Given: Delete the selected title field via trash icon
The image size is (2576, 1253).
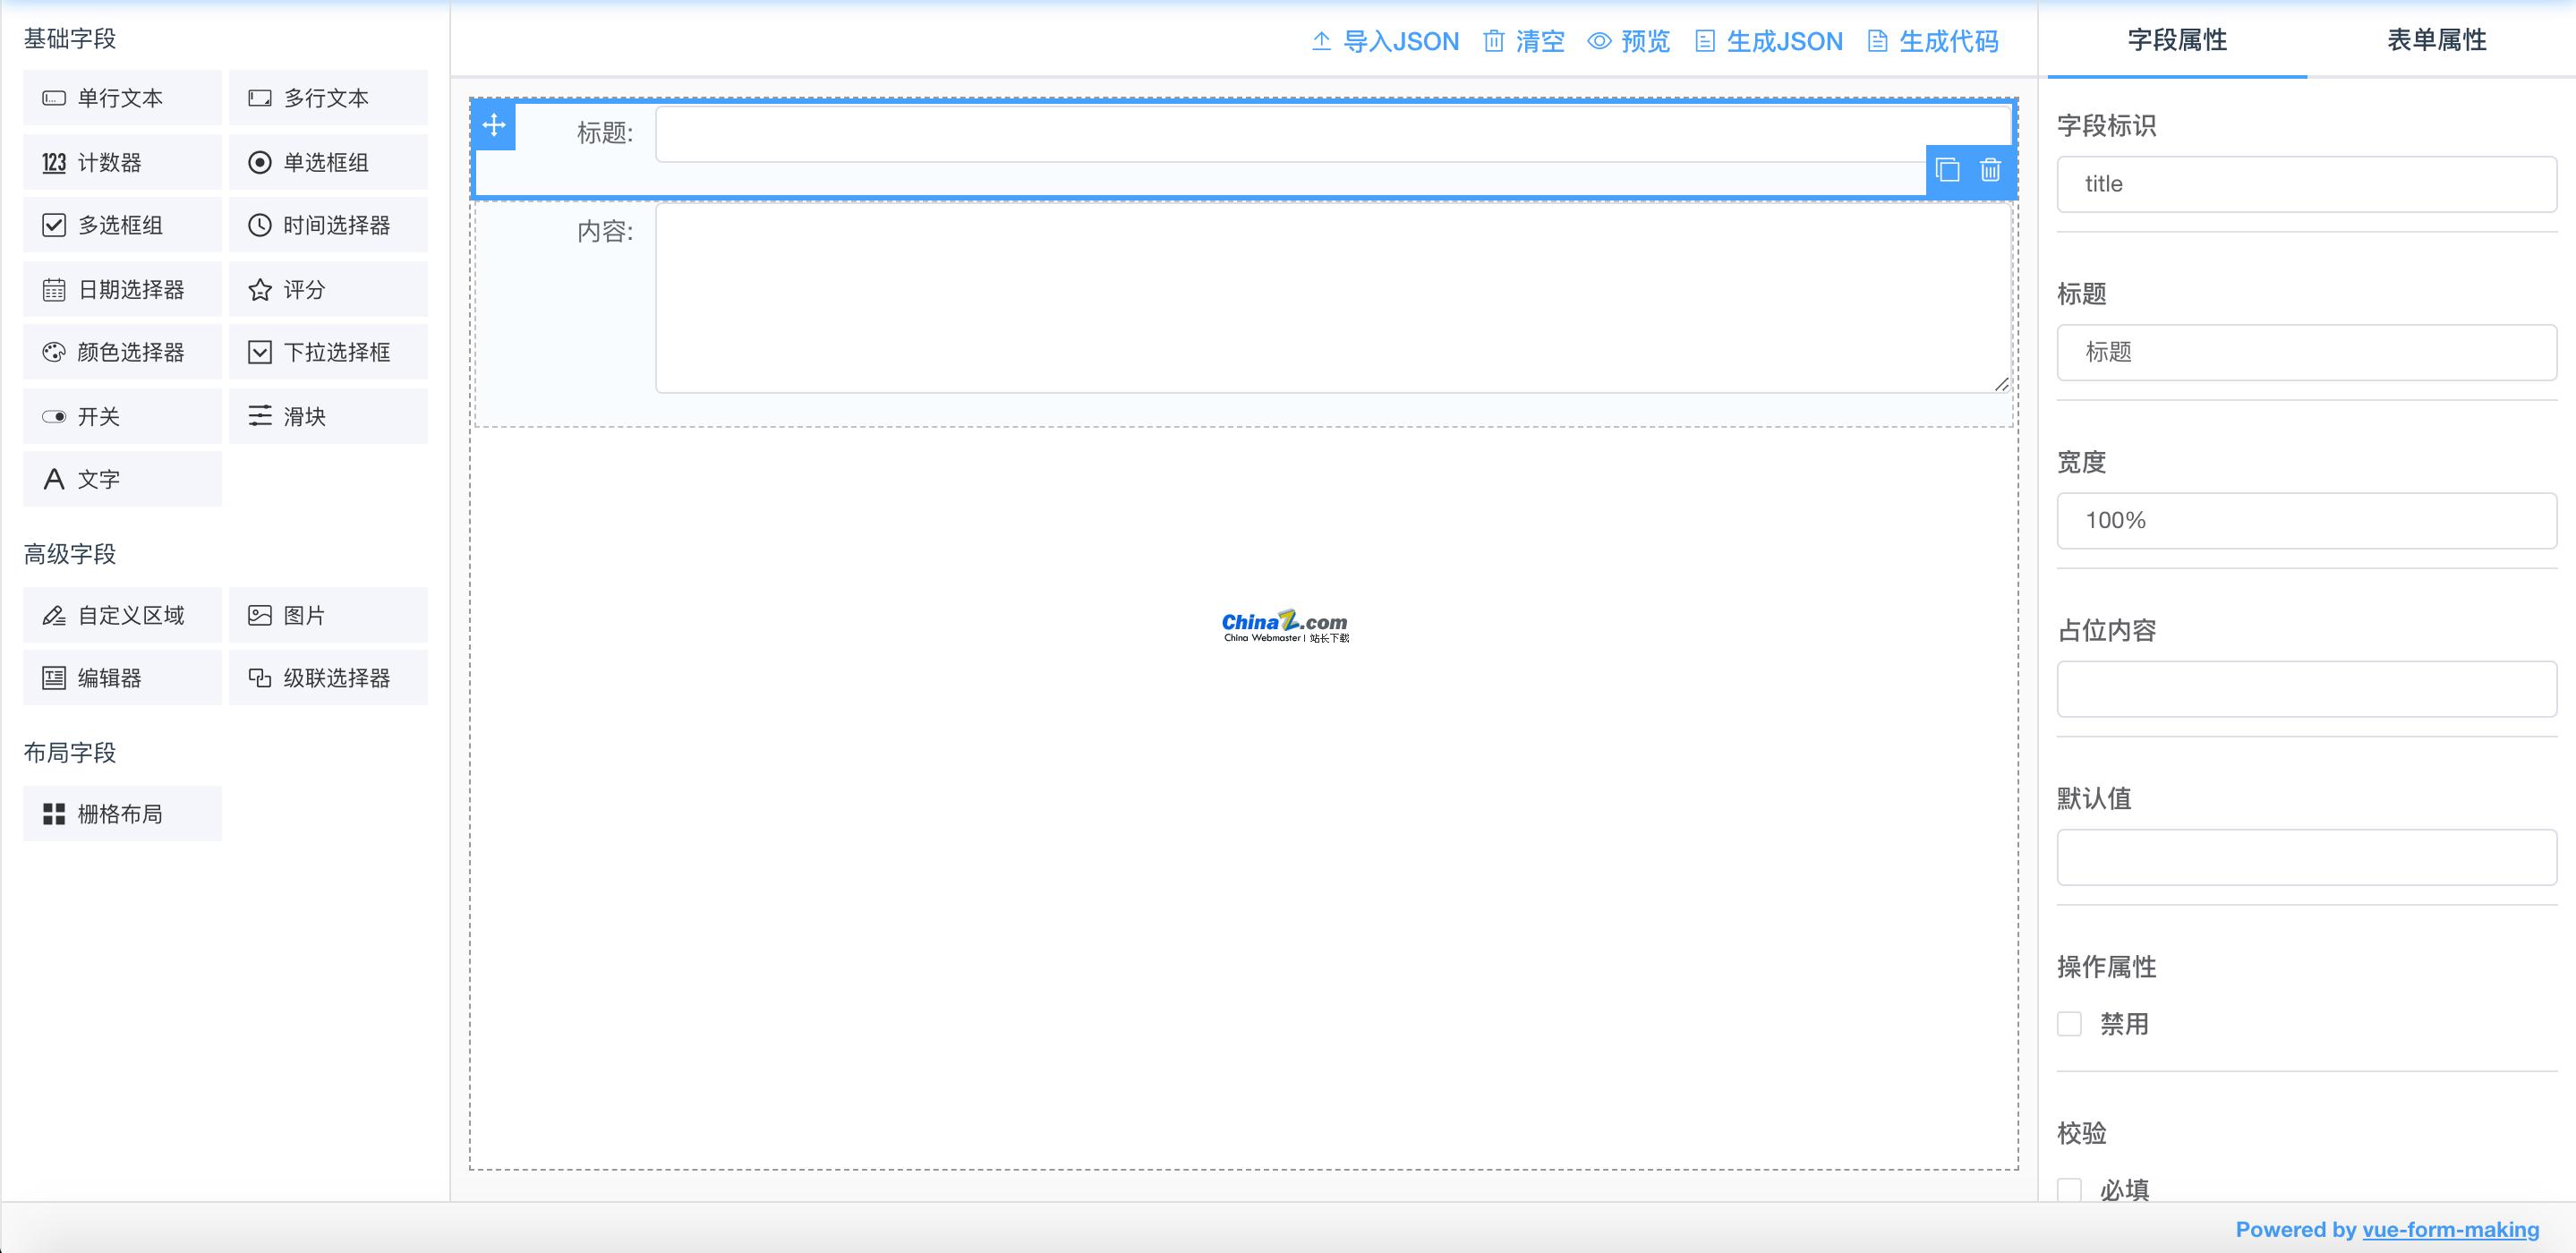Looking at the screenshot, I should [1990, 171].
